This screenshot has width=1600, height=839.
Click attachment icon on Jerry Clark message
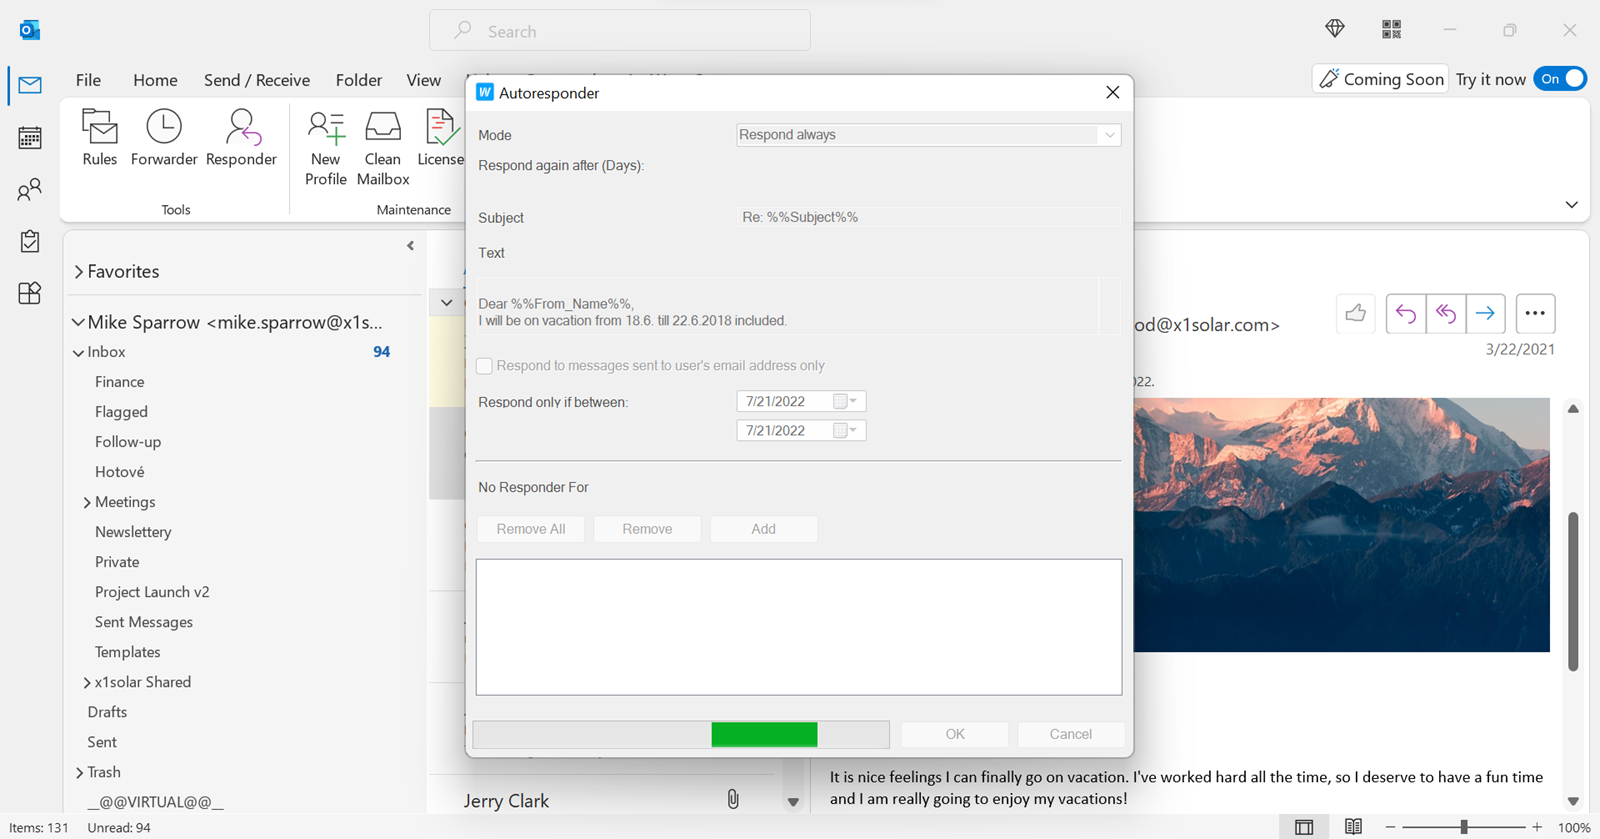[x=733, y=799]
